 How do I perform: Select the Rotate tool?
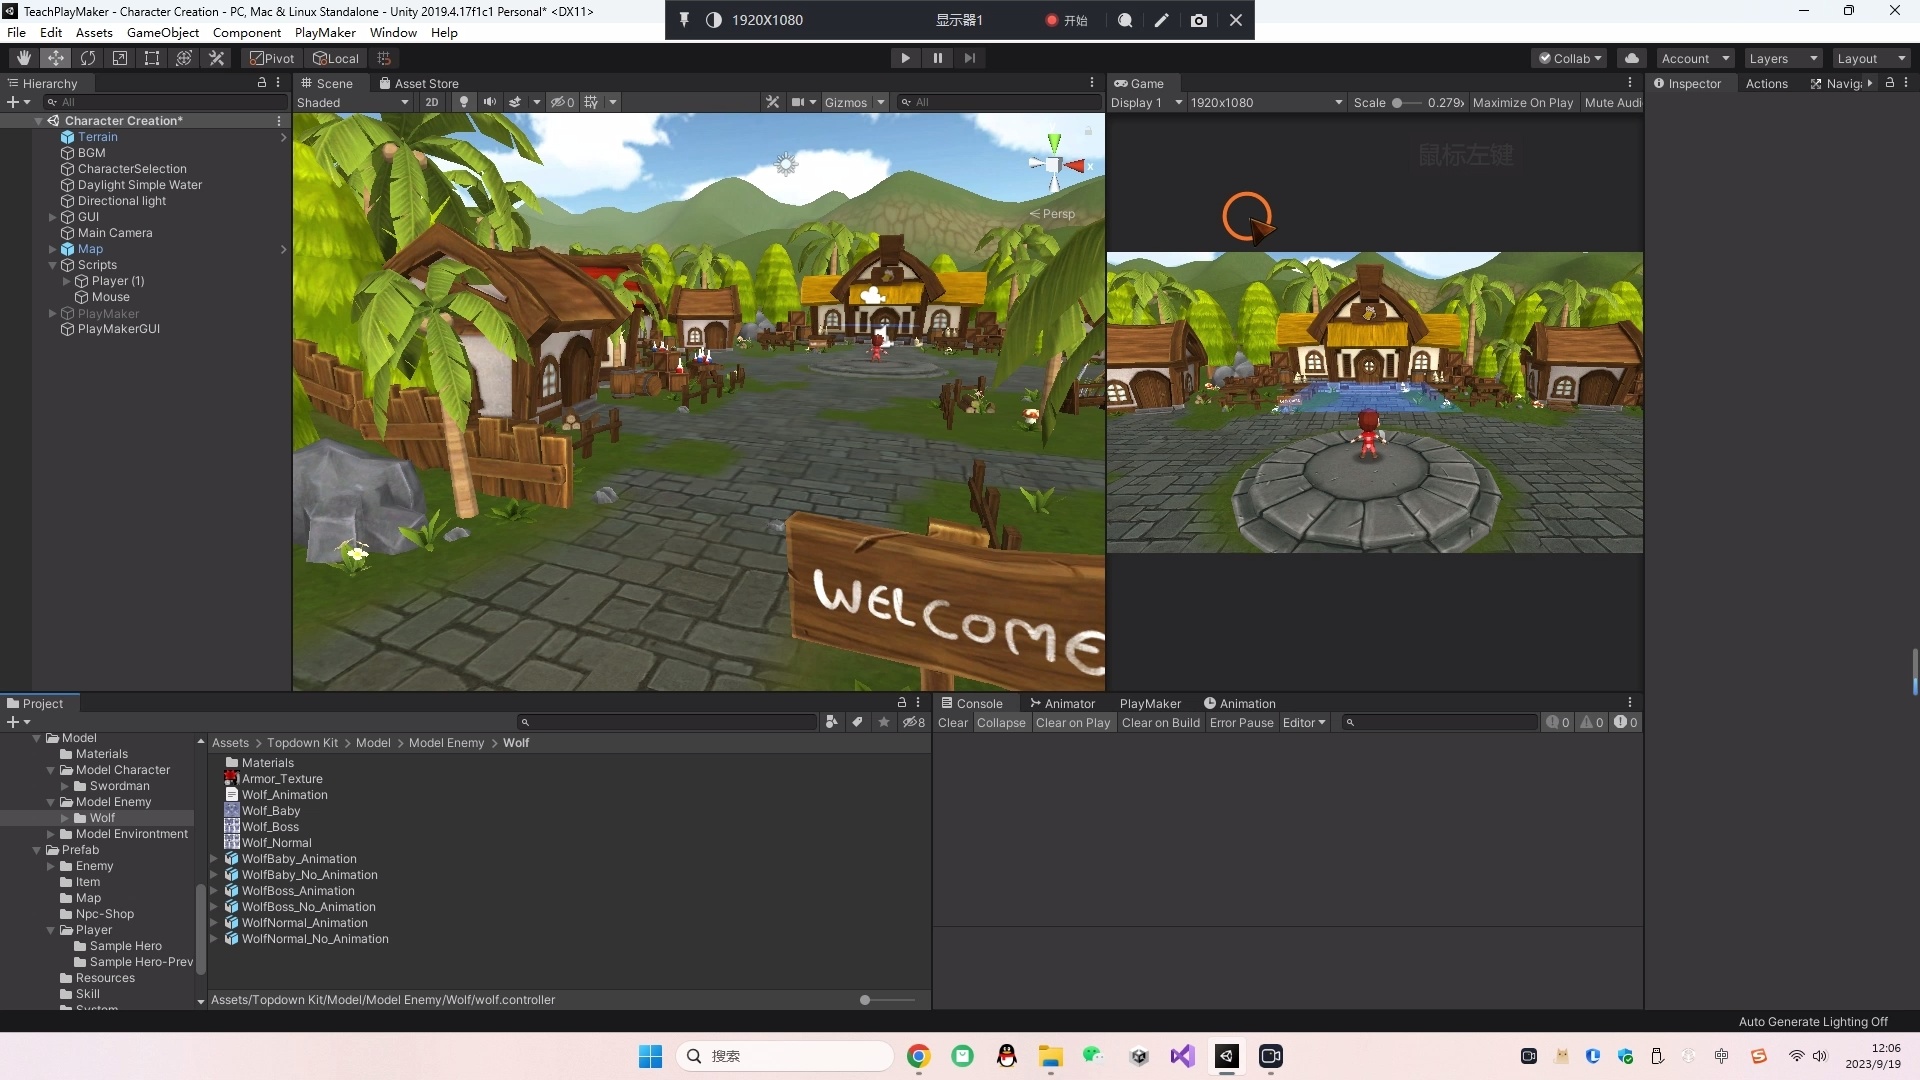(88, 57)
